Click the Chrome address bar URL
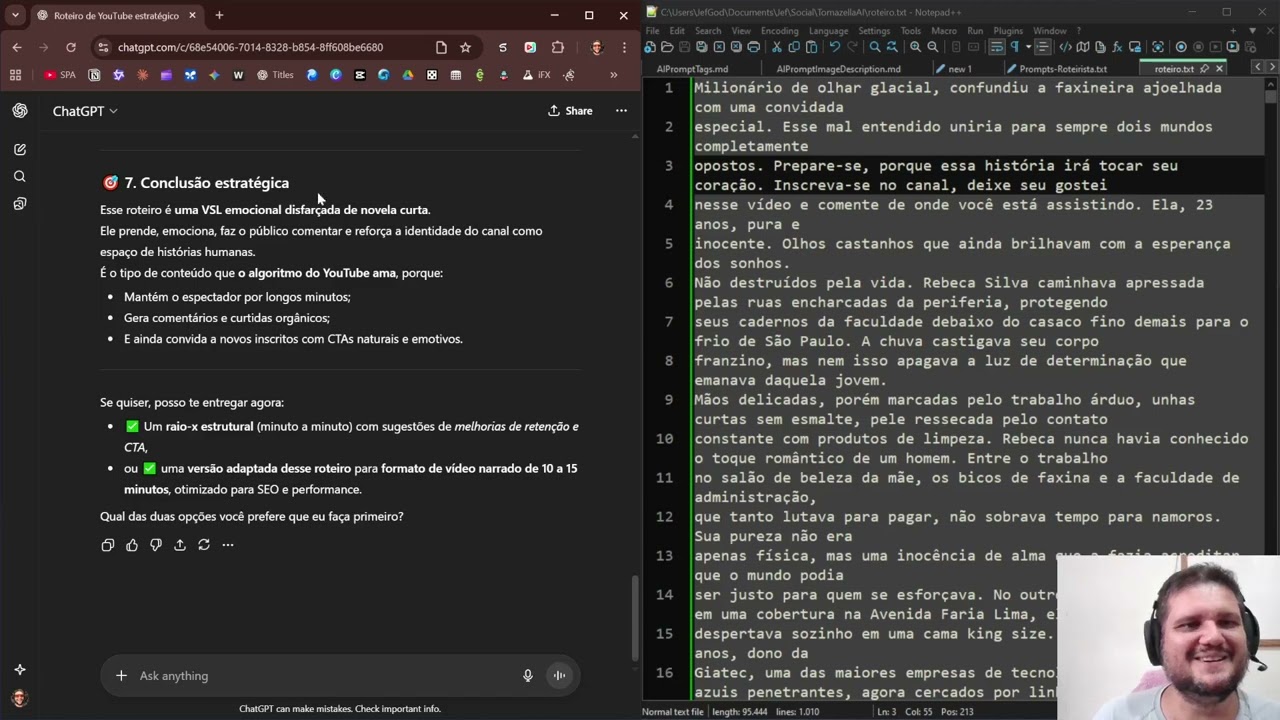This screenshot has width=1280, height=720. [250, 47]
